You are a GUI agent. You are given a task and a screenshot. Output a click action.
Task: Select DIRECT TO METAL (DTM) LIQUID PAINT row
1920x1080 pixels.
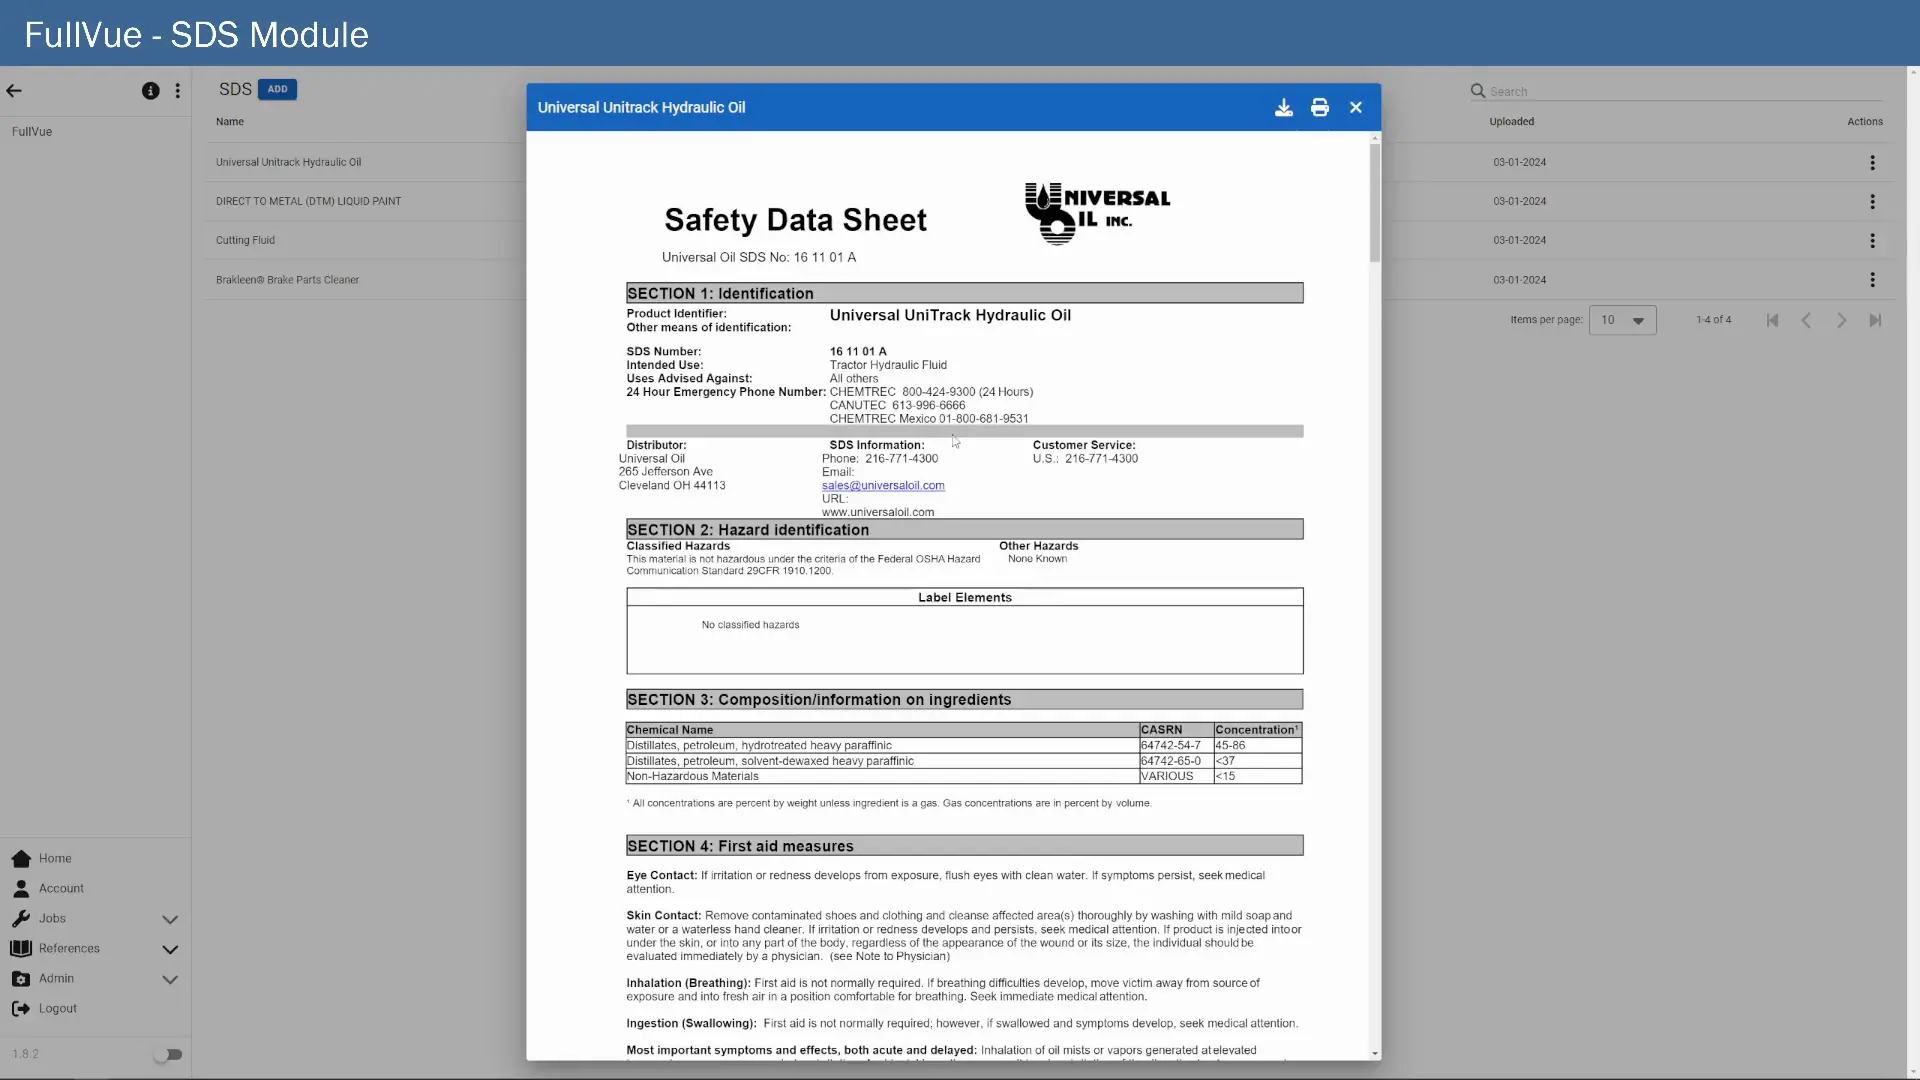[x=364, y=201]
